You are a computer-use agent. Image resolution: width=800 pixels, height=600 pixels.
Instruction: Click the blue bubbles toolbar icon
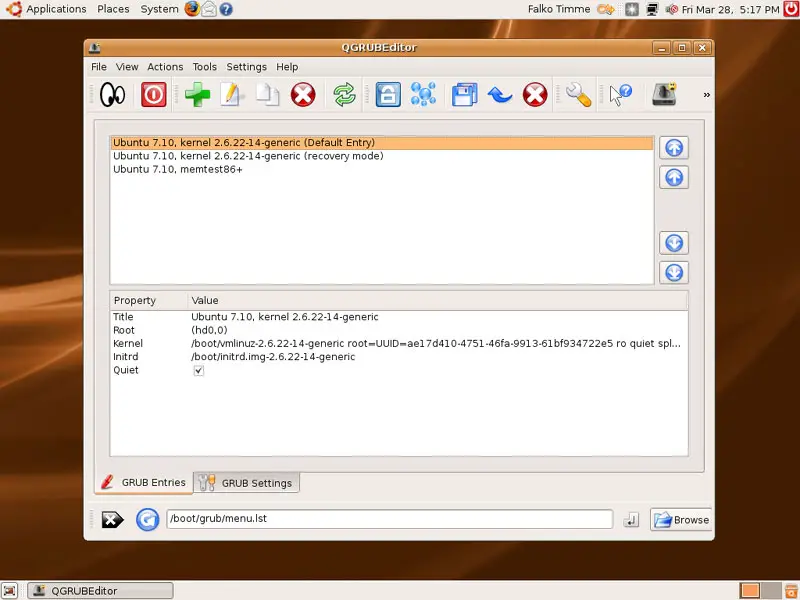[x=423, y=95]
